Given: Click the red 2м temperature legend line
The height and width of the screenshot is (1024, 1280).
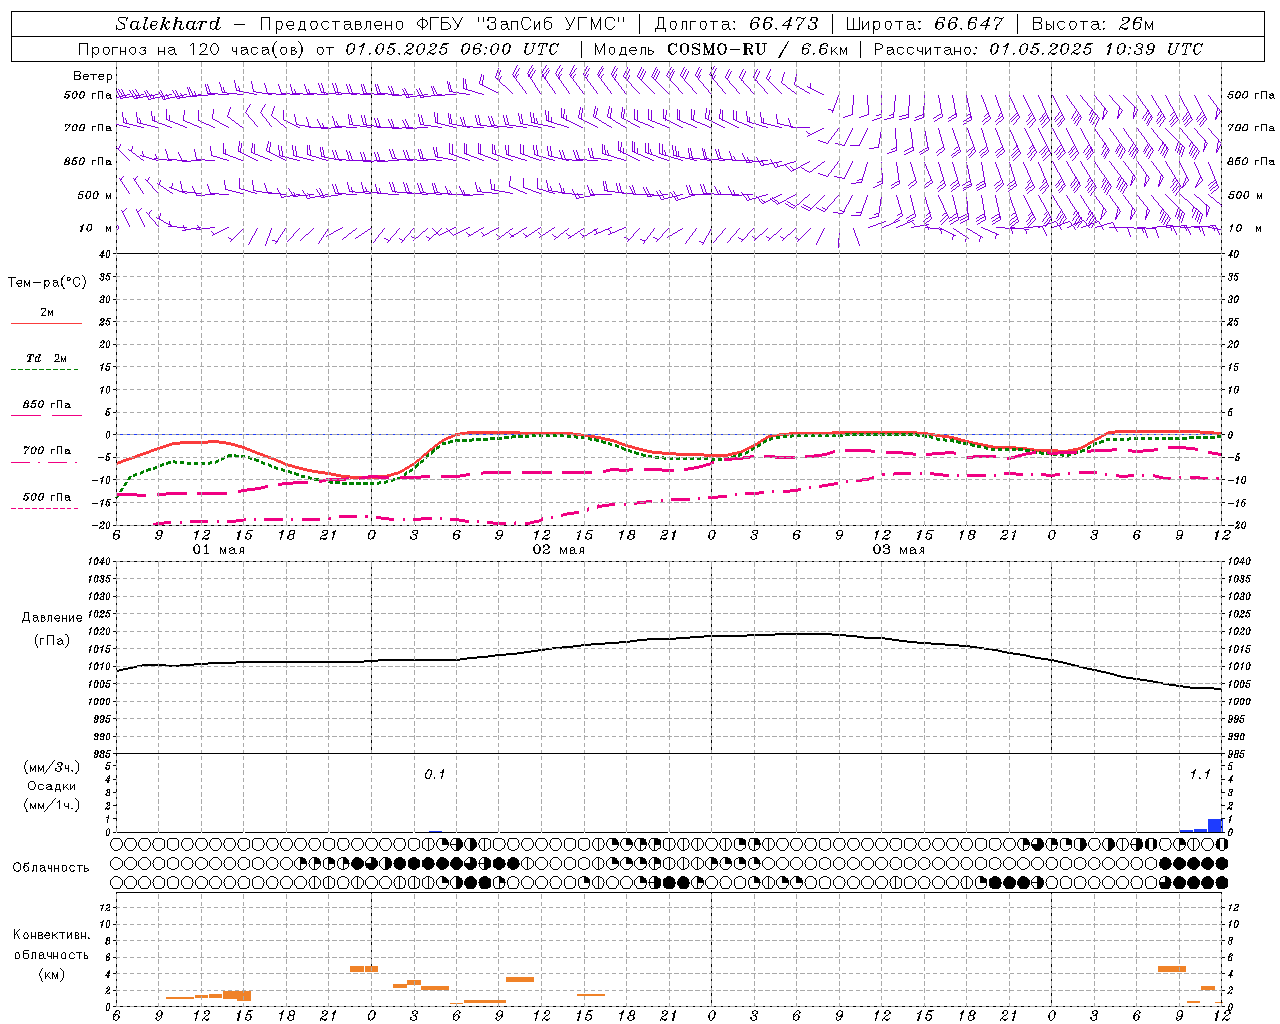Looking at the screenshot, I should click(46, 323).
